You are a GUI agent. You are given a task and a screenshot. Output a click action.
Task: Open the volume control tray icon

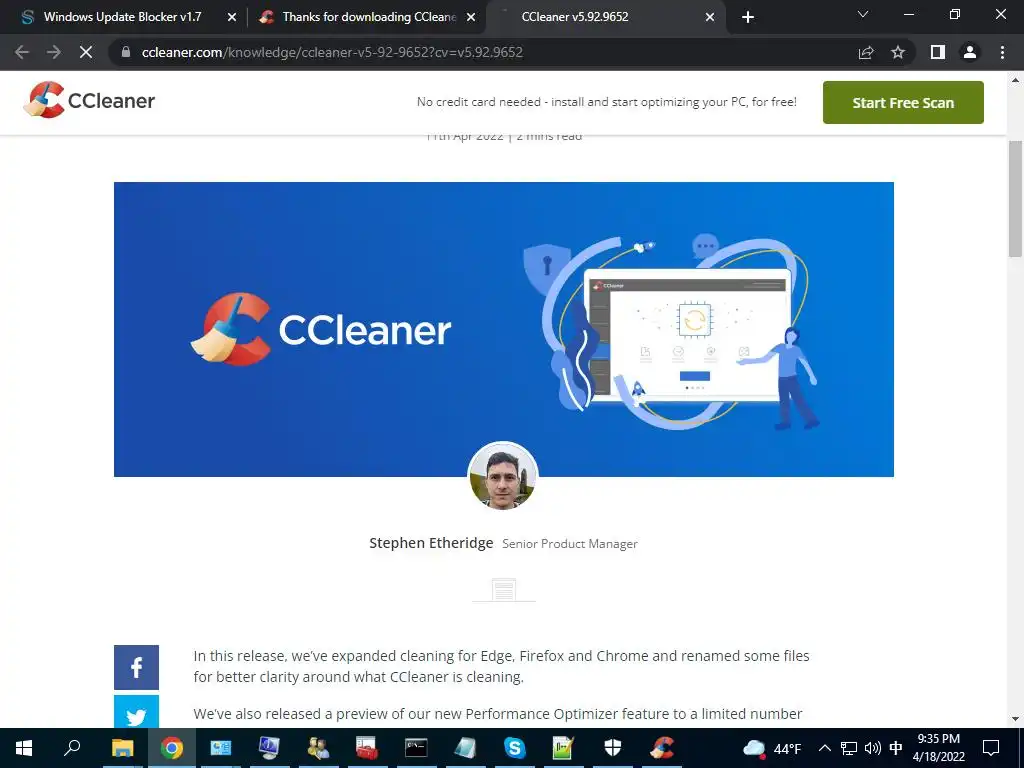tap(872, 748)
